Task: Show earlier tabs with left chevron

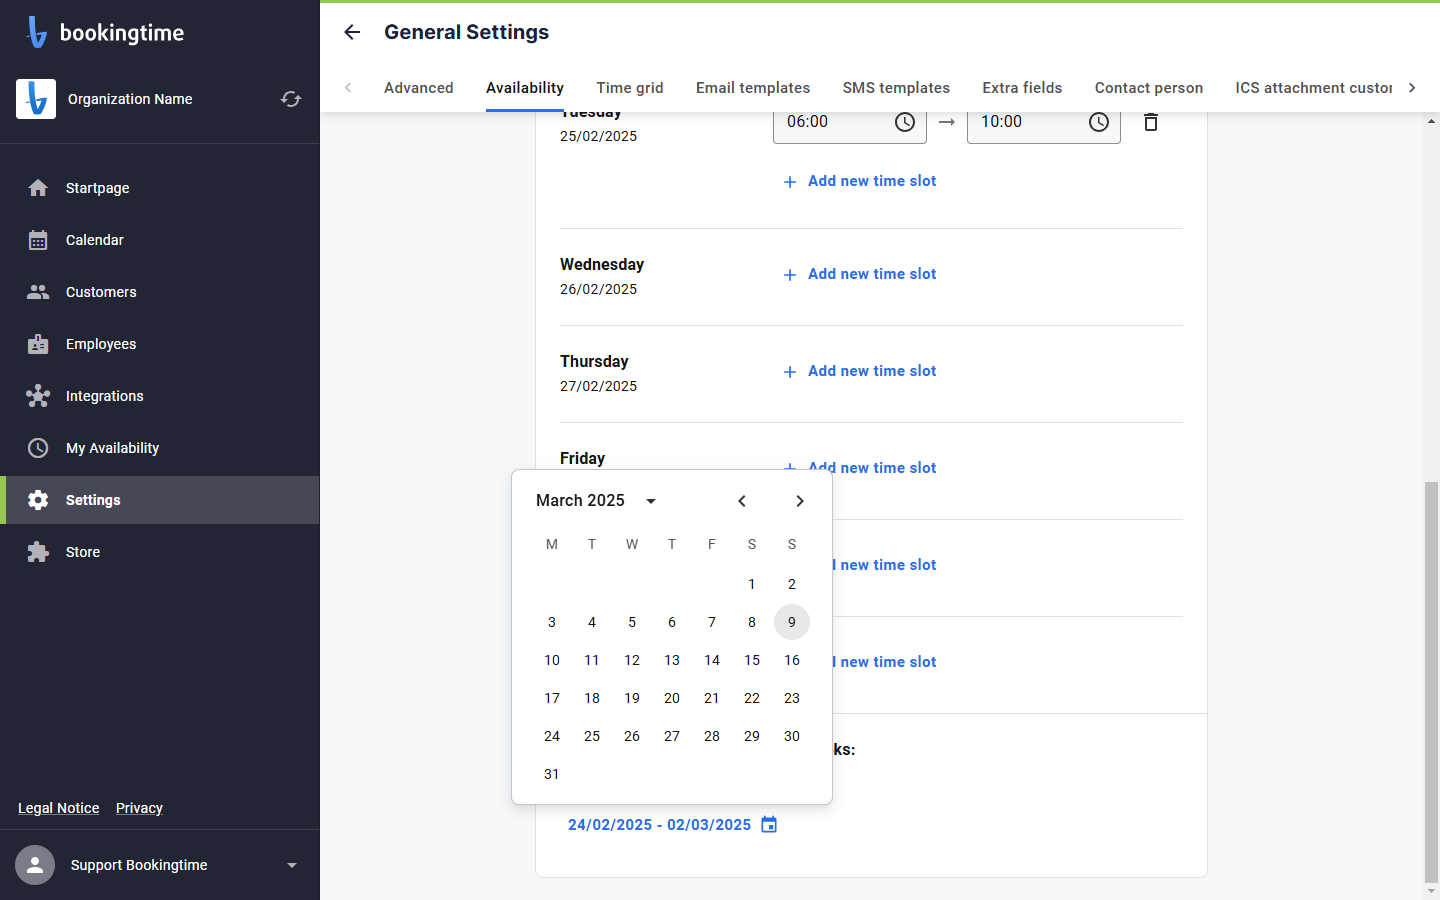Action: [x=348, y=88]
